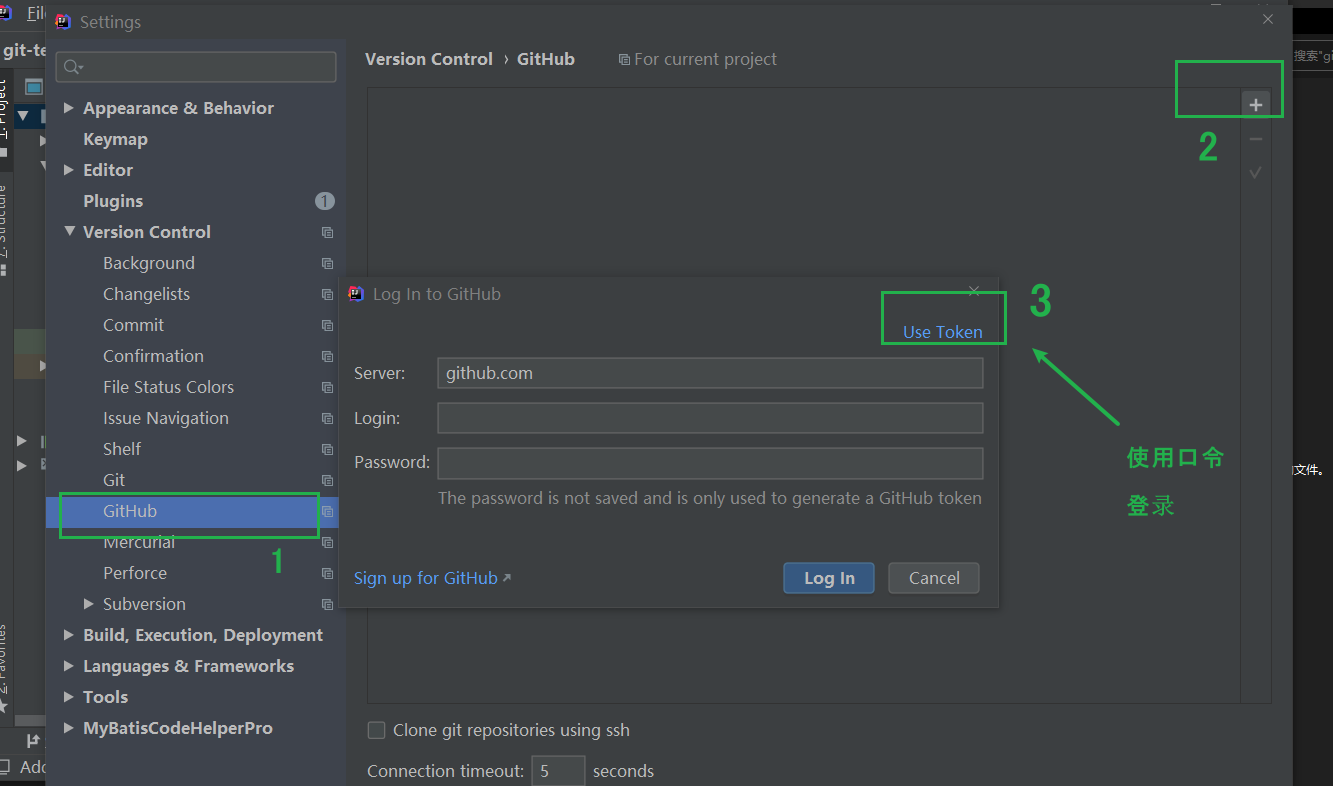Click the set default checkmark icon
This screenshot has height=786, width=1333.
point(1256,173)
